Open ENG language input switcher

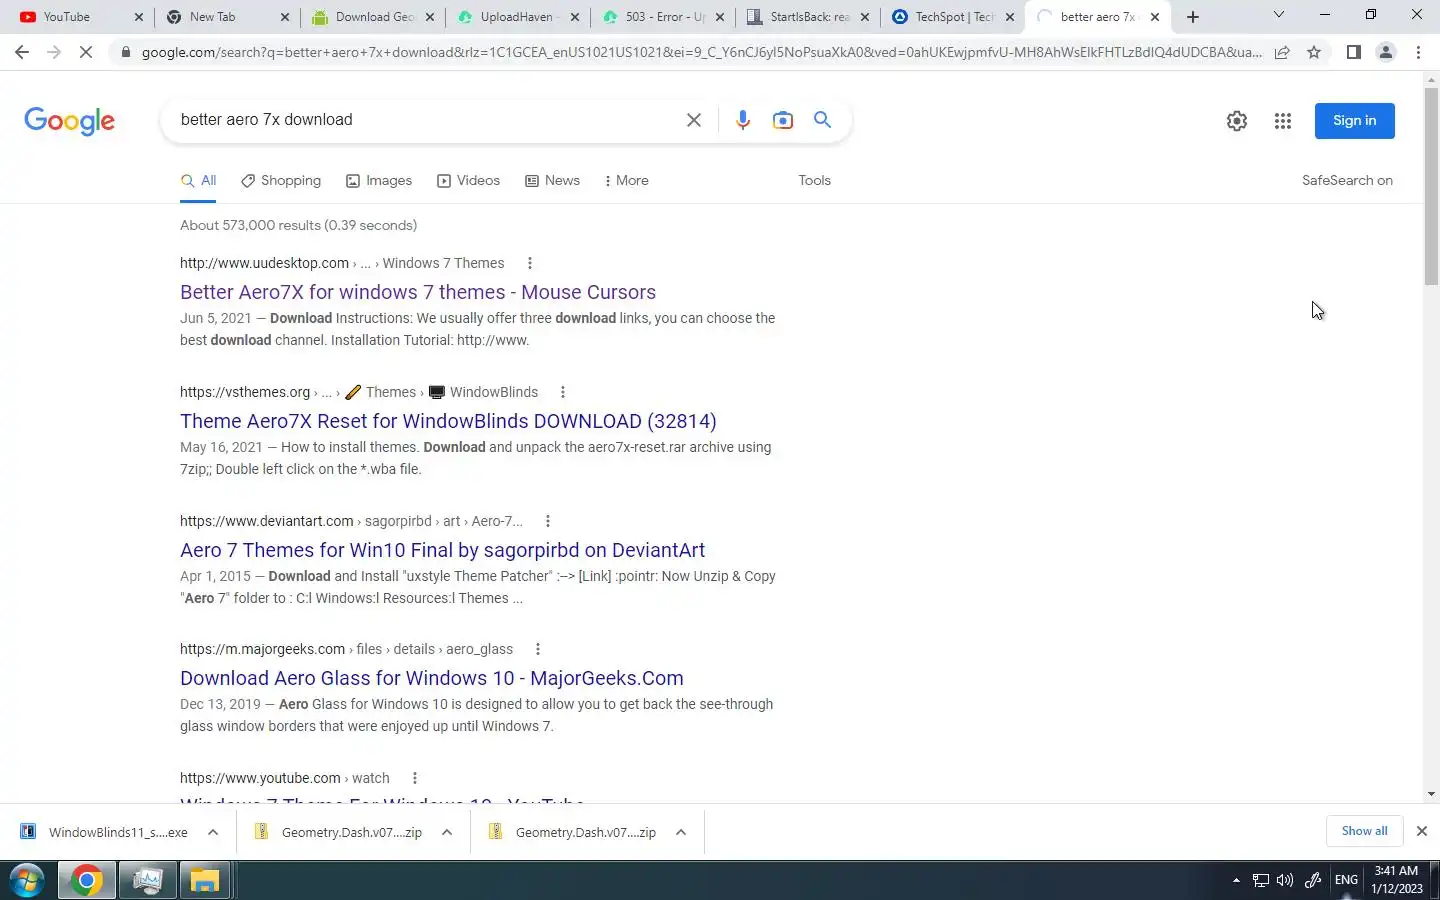(x=1346, y=880)
